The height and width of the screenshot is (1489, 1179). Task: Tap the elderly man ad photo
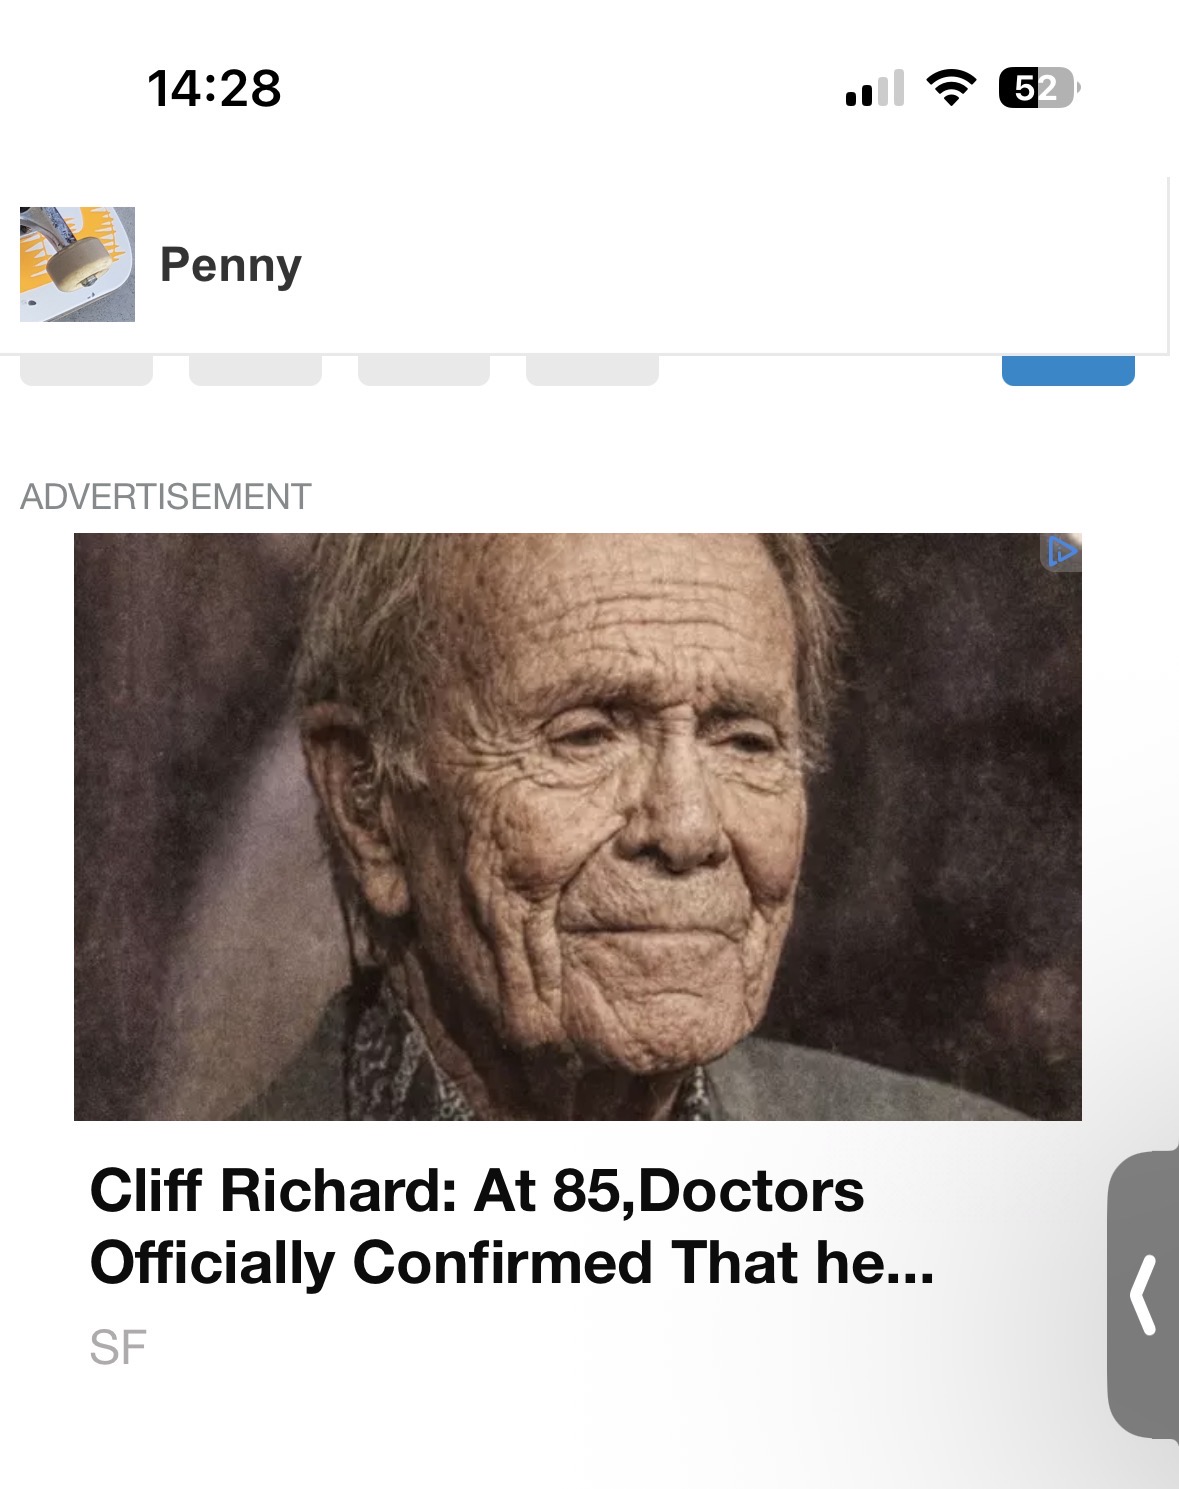coord(577,826)
